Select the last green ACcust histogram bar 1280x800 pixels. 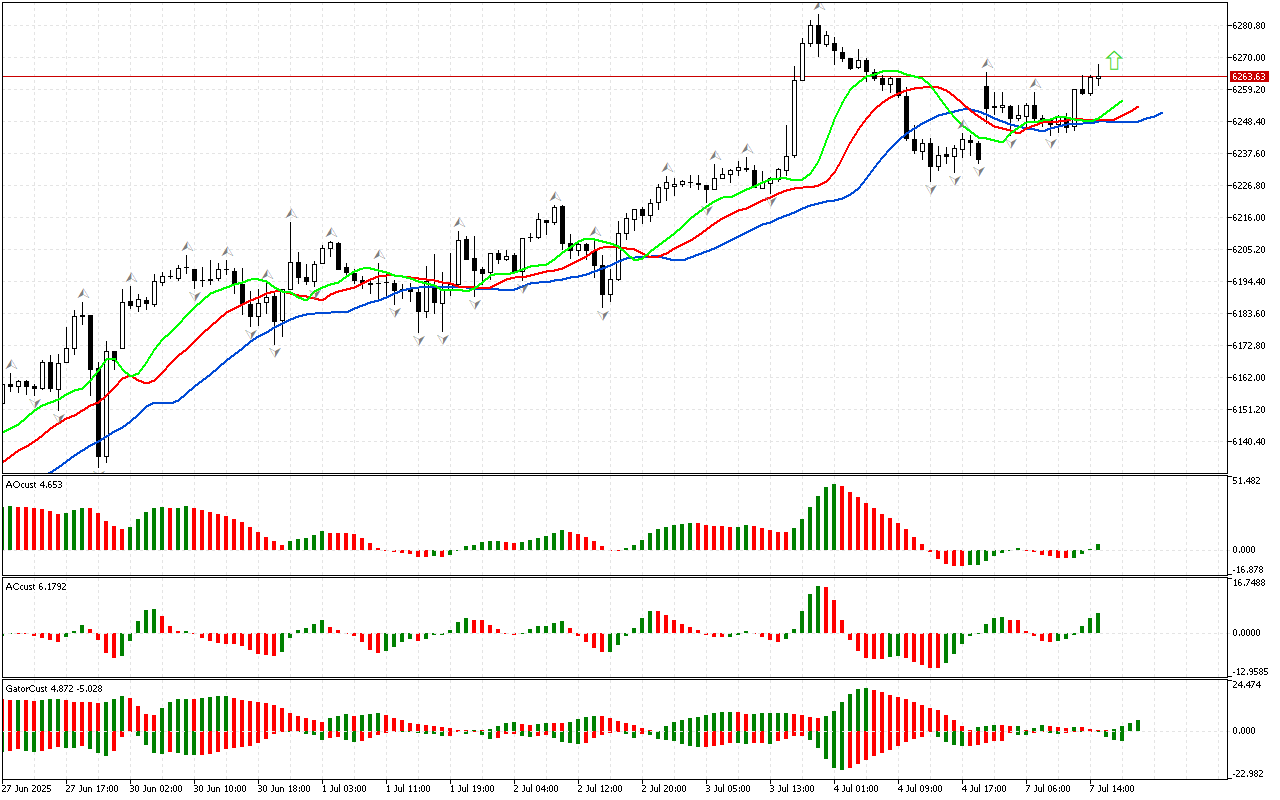[1098, 622]
